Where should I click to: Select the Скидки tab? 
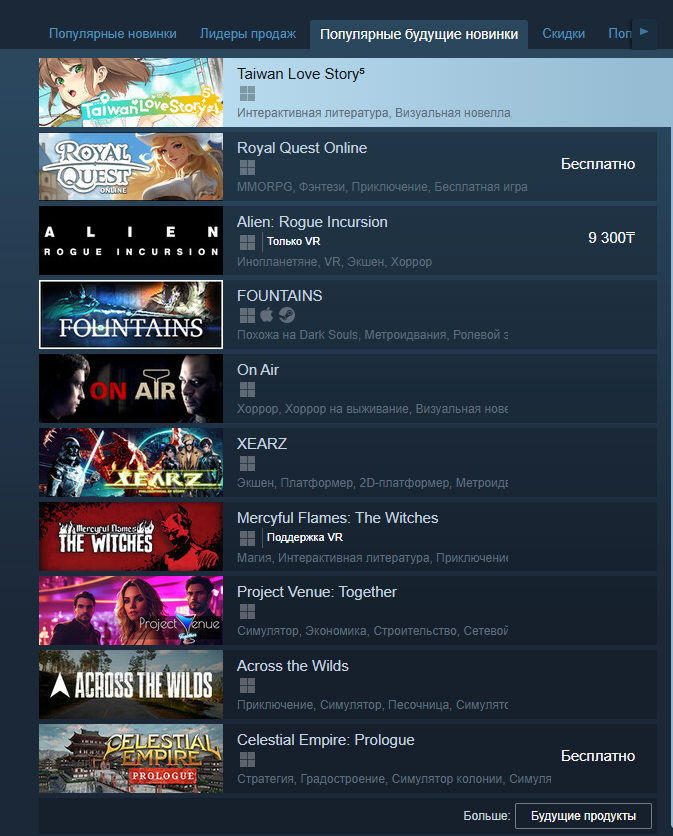click(563, 34)
